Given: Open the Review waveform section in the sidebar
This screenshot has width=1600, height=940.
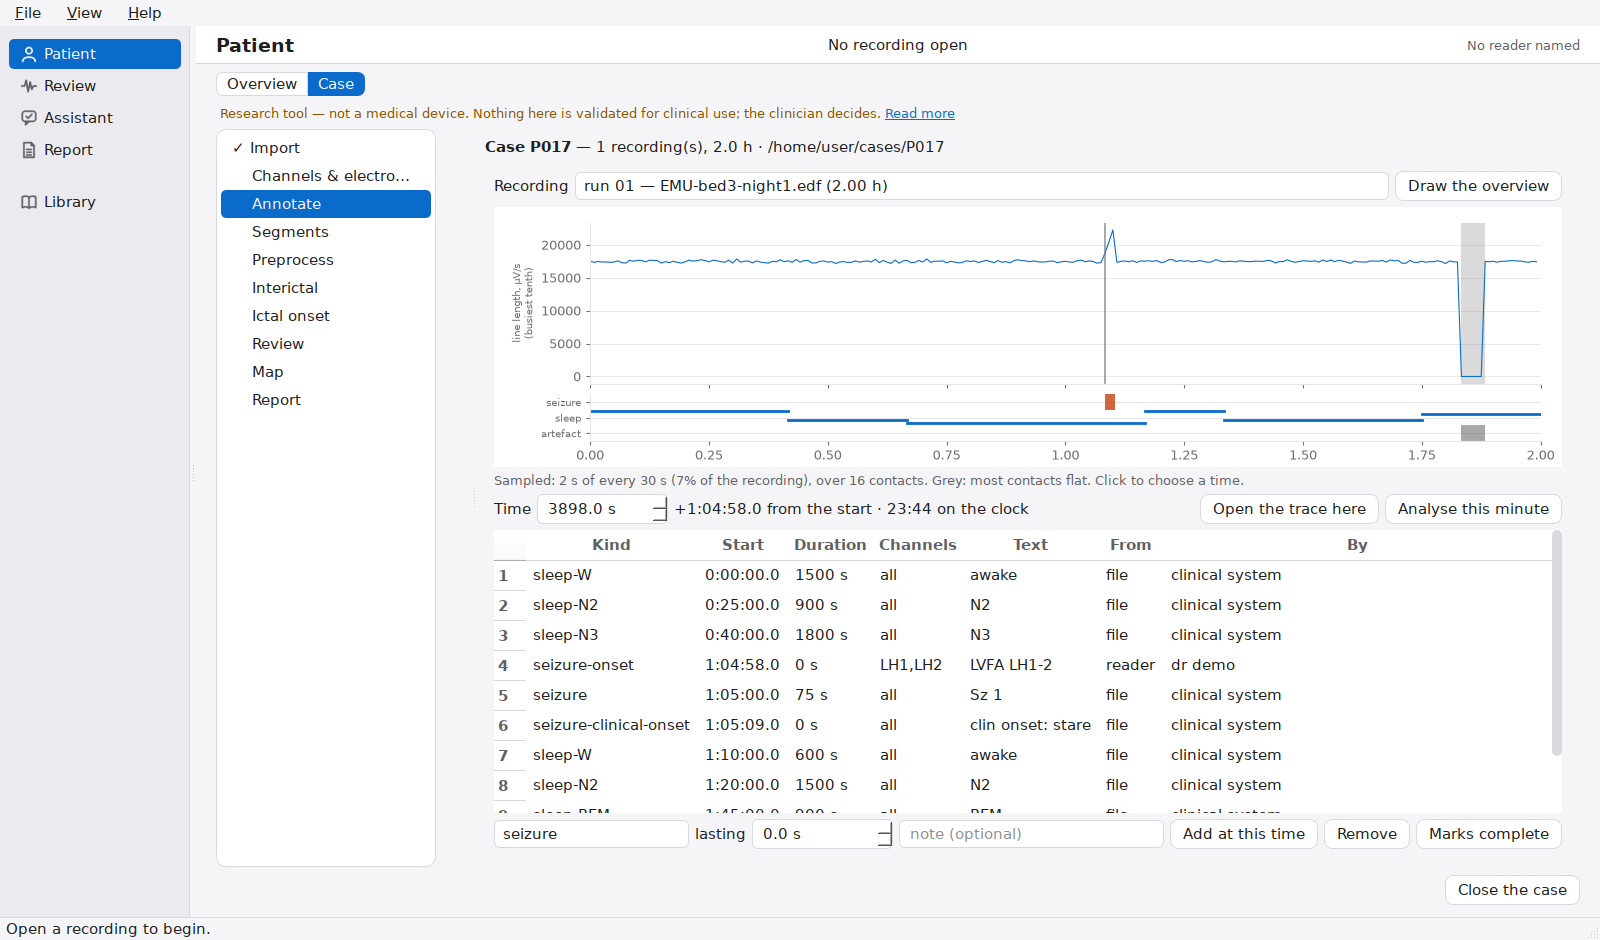Looking at the screenshot, I should [95, 86].
